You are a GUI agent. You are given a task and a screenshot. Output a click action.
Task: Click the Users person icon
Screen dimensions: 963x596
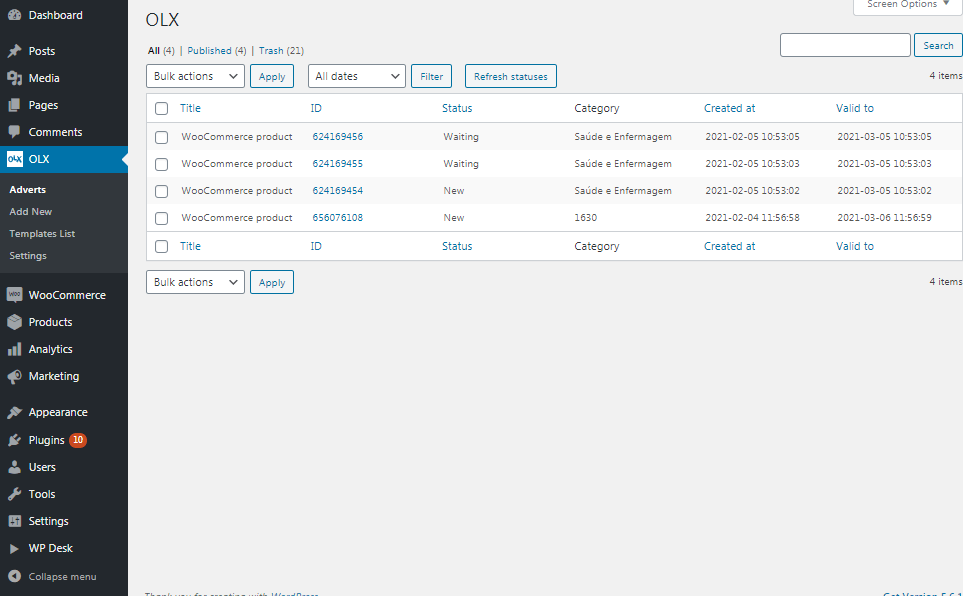tap(14, 467)
